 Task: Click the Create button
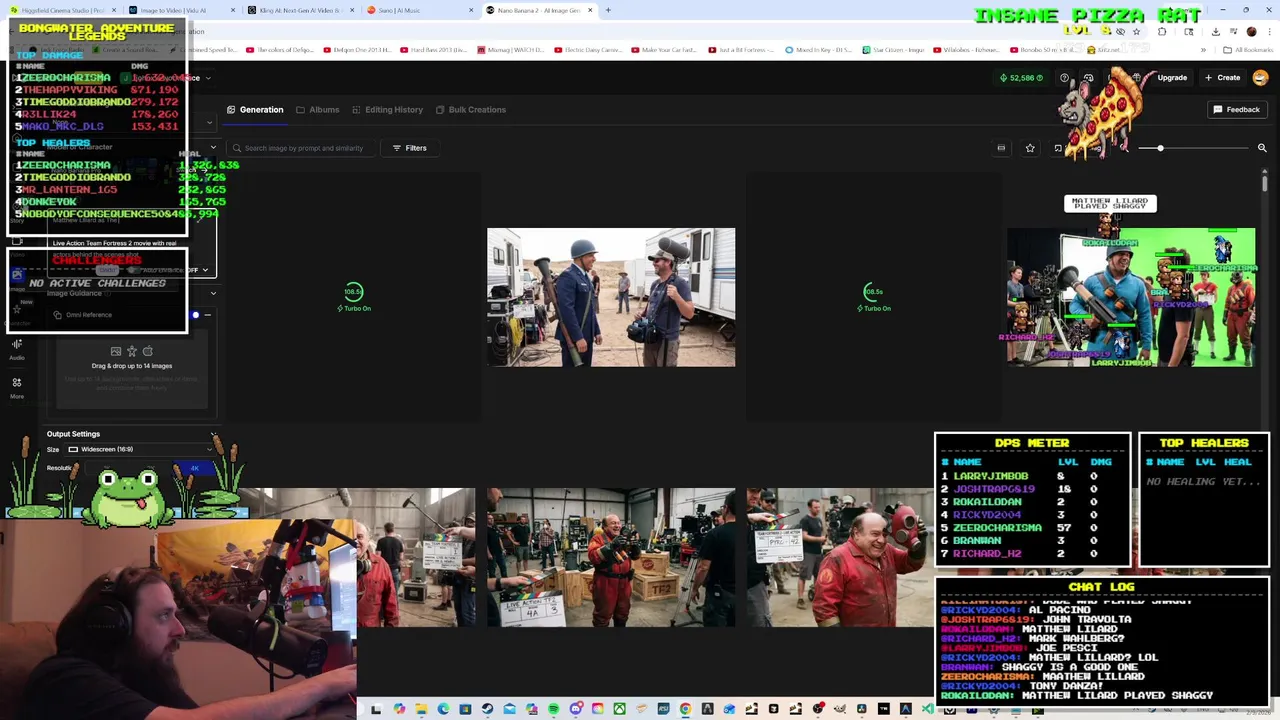(x=1223, y=78)
